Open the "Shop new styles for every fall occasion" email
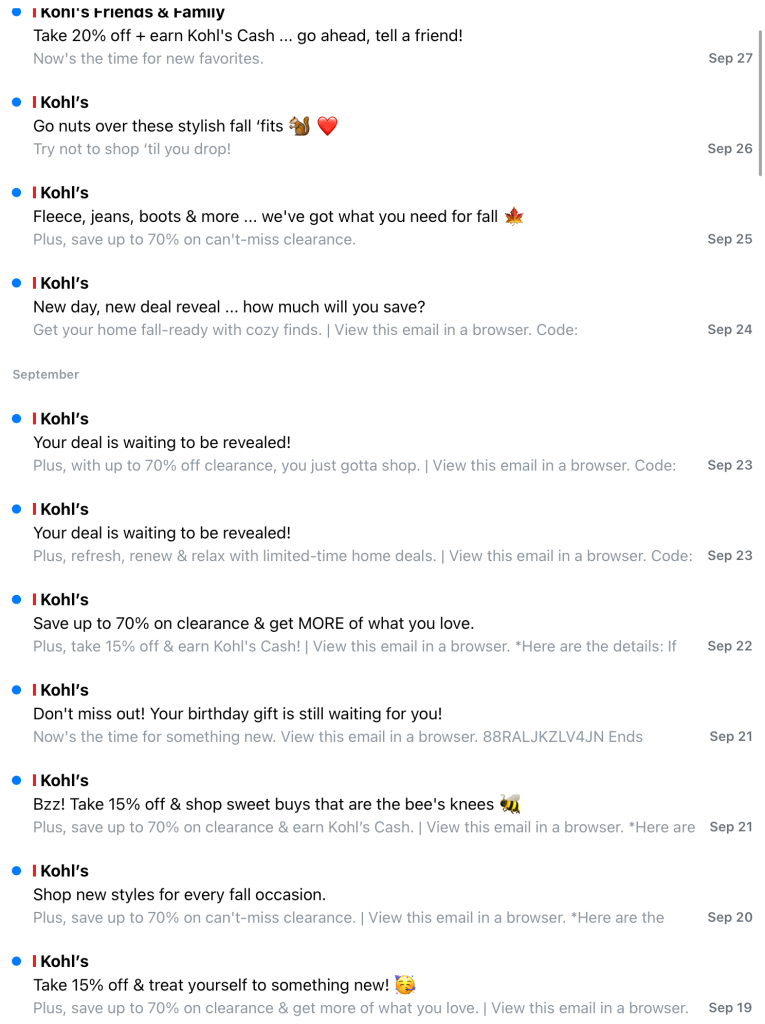The image size is (765, 1024). pyautogui.click(x=180, y=895)
